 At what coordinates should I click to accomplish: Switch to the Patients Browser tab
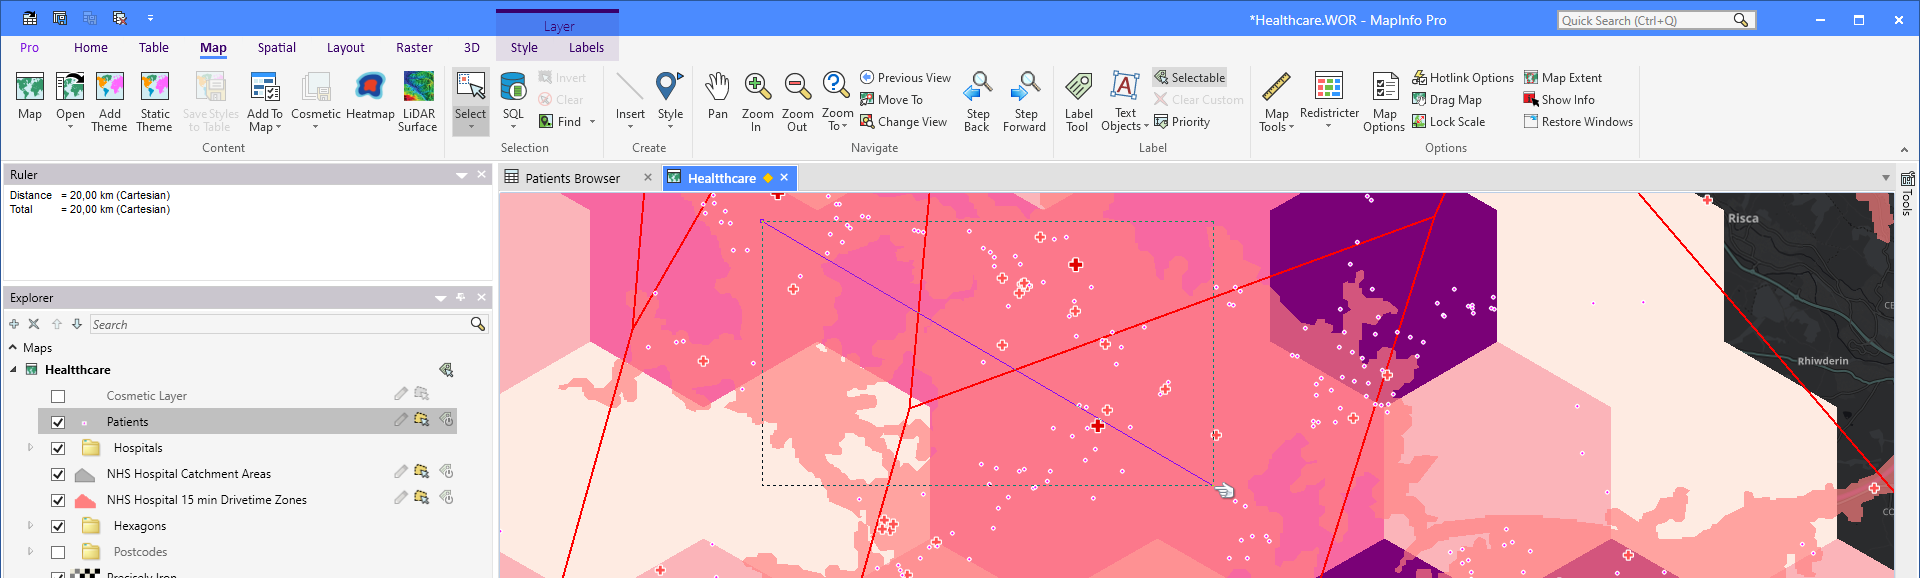coord(572,178)
